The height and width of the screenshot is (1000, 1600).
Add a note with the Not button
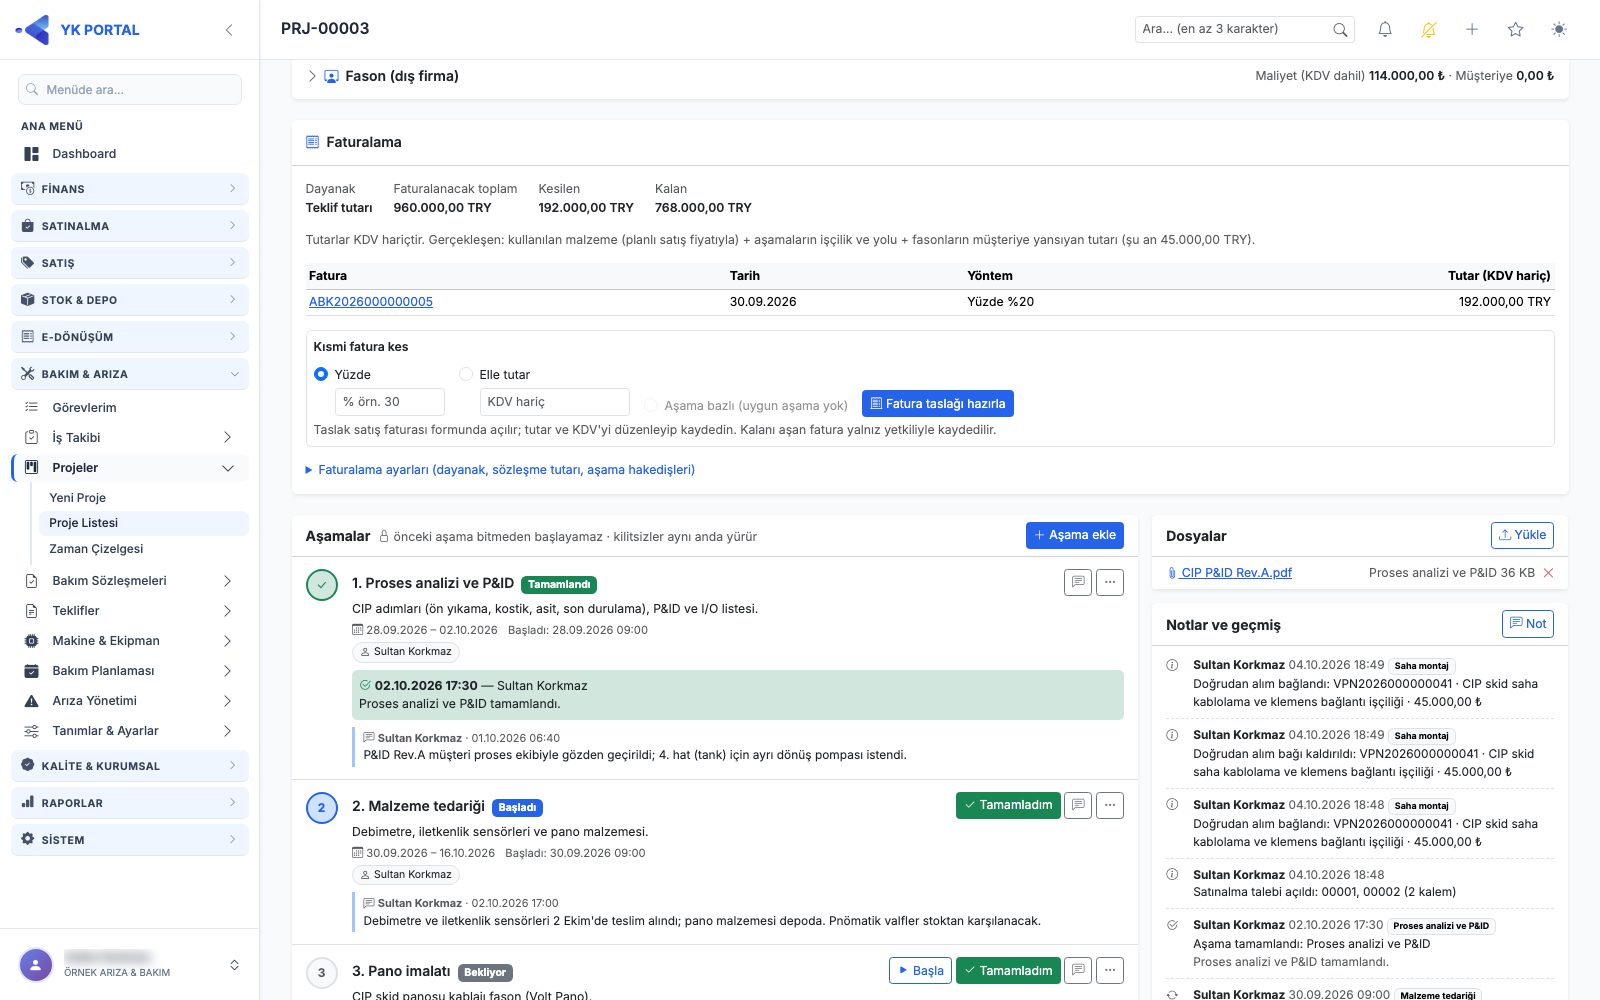pos(1528,624)
